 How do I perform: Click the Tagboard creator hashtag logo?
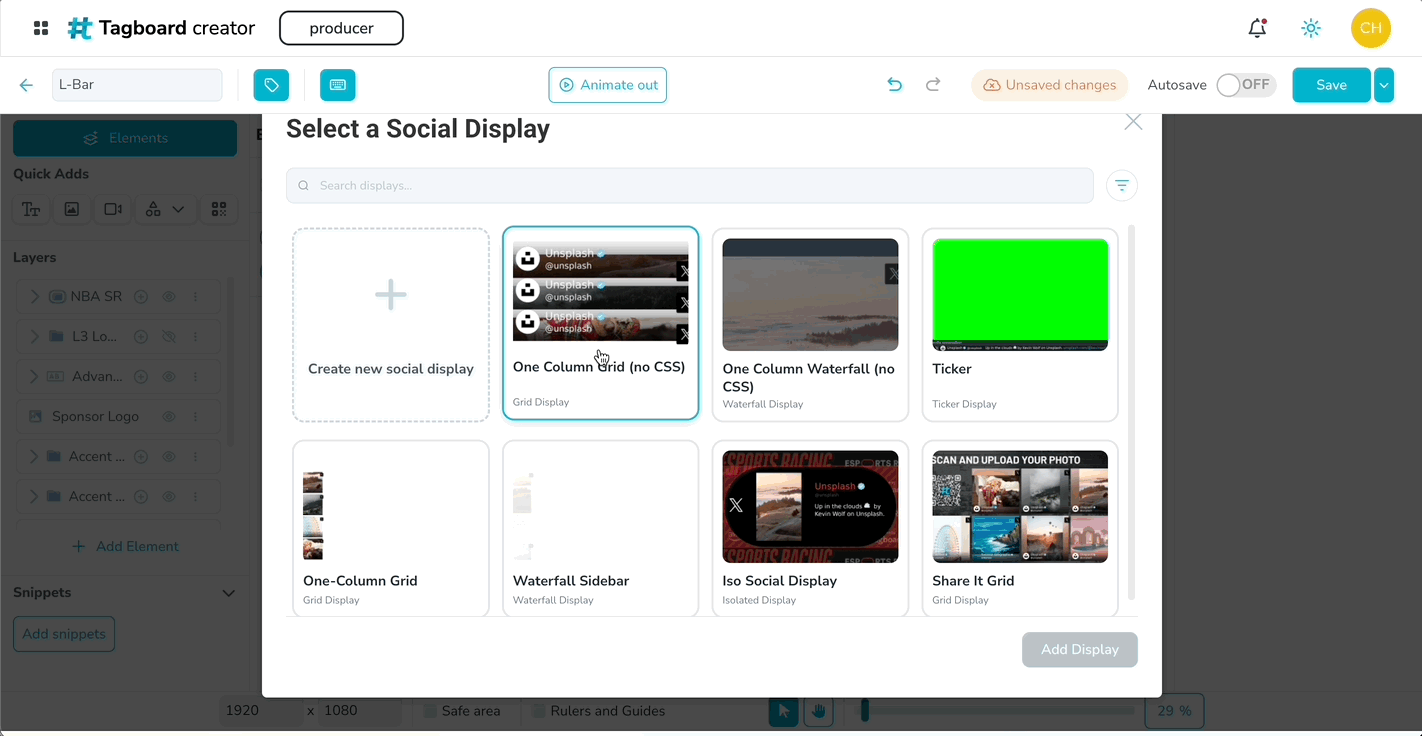[80, 28]
